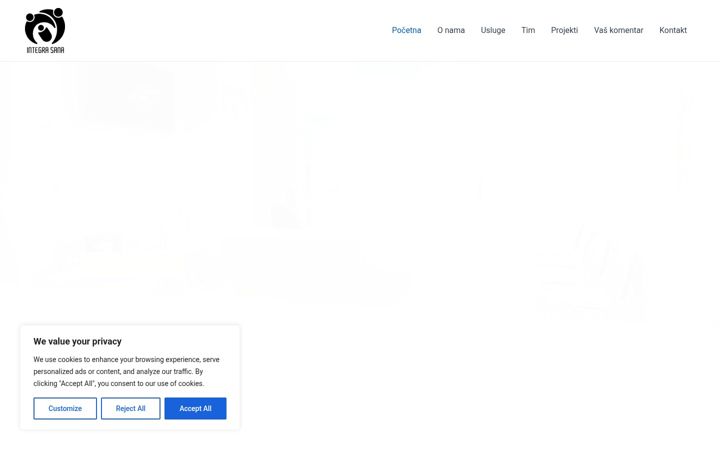
Task: Navigate to the Tim page
Action: tap(528, 30)
